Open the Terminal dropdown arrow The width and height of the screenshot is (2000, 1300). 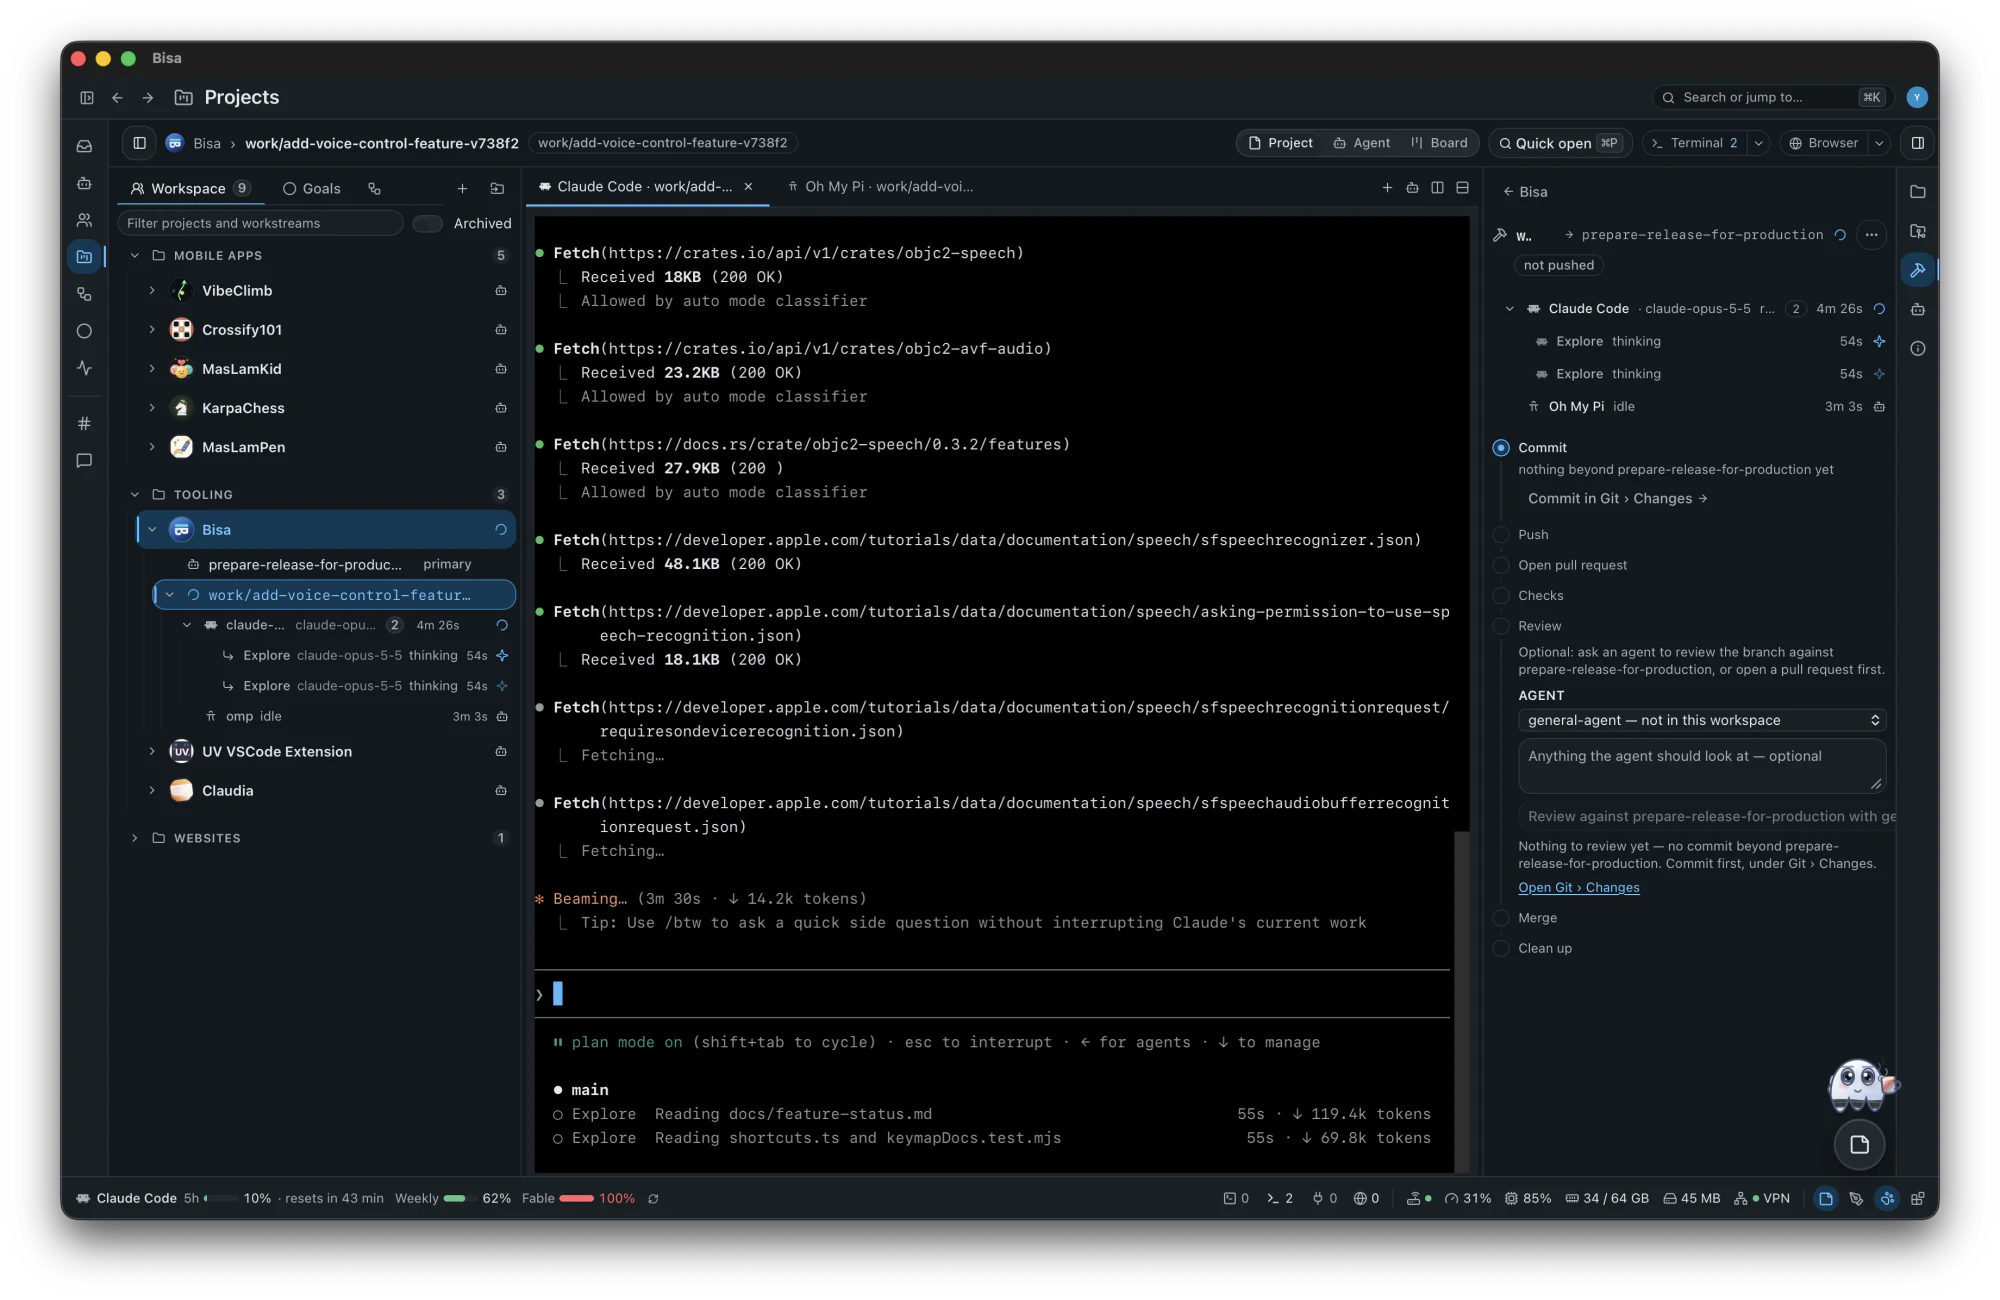click(1758, 143)
